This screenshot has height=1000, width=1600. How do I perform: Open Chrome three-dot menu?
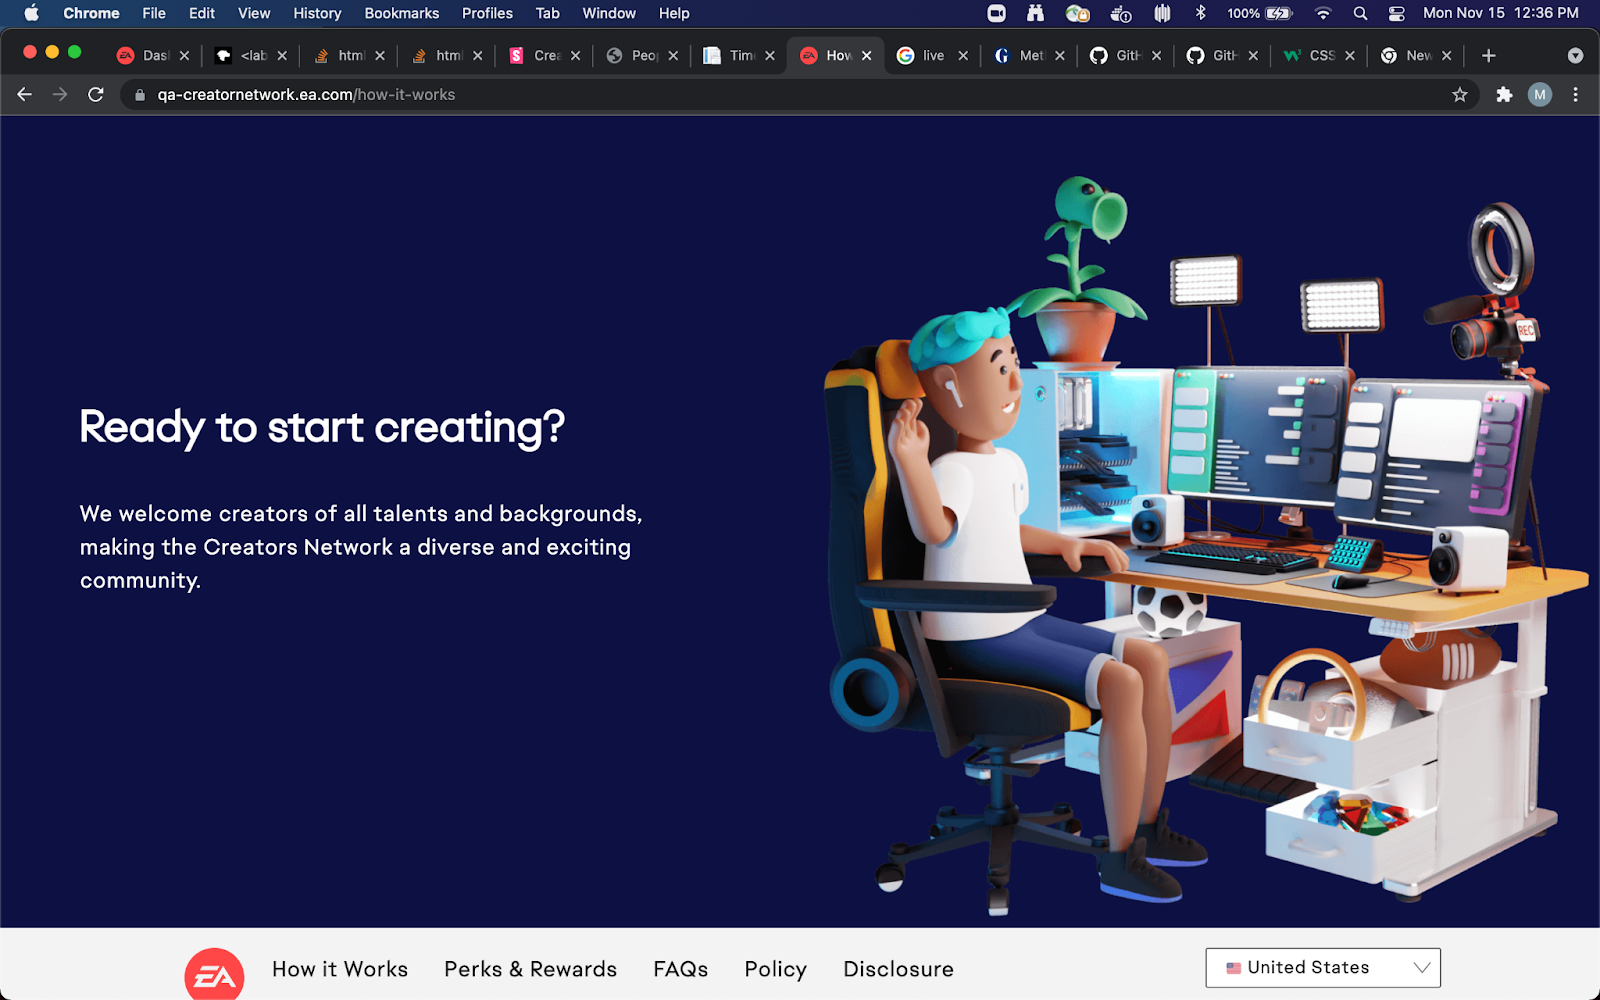[x=1576, y=95]
